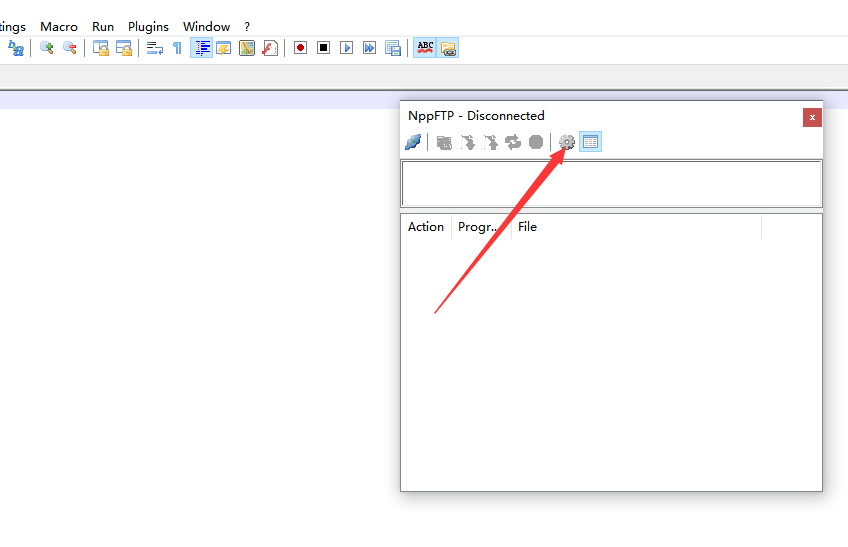Toggle Synchronize Vertical Scrolling icon

tap(101, 48)
